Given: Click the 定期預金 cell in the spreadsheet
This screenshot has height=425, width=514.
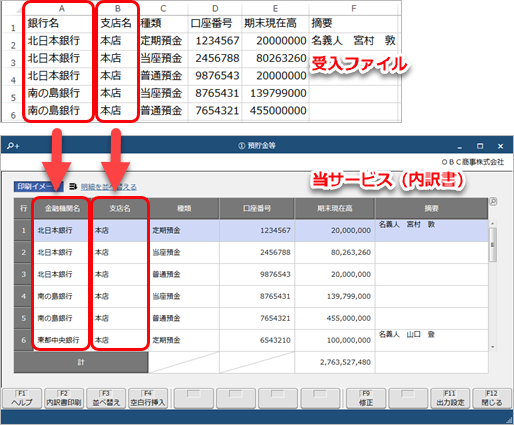Looking at the screenshot, I should coord(163,41).
